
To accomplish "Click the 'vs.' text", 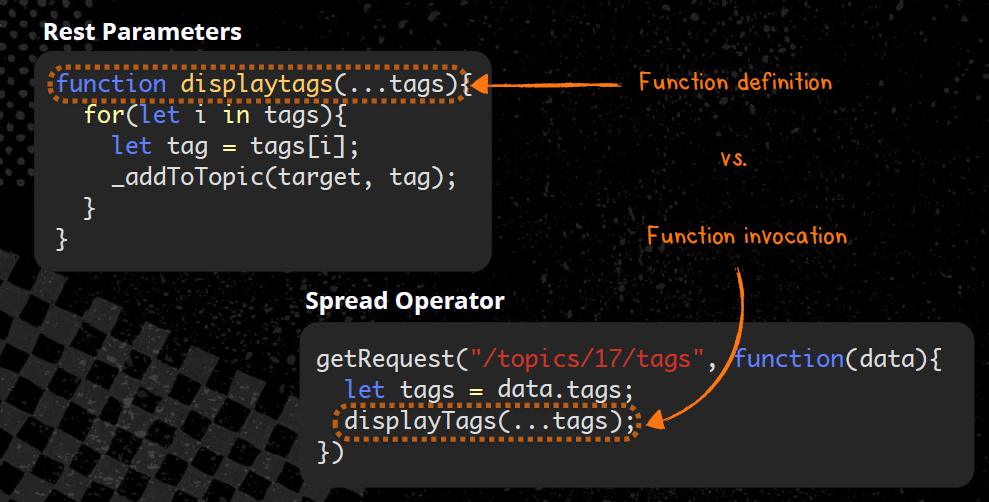I will [x=734, y=158].
